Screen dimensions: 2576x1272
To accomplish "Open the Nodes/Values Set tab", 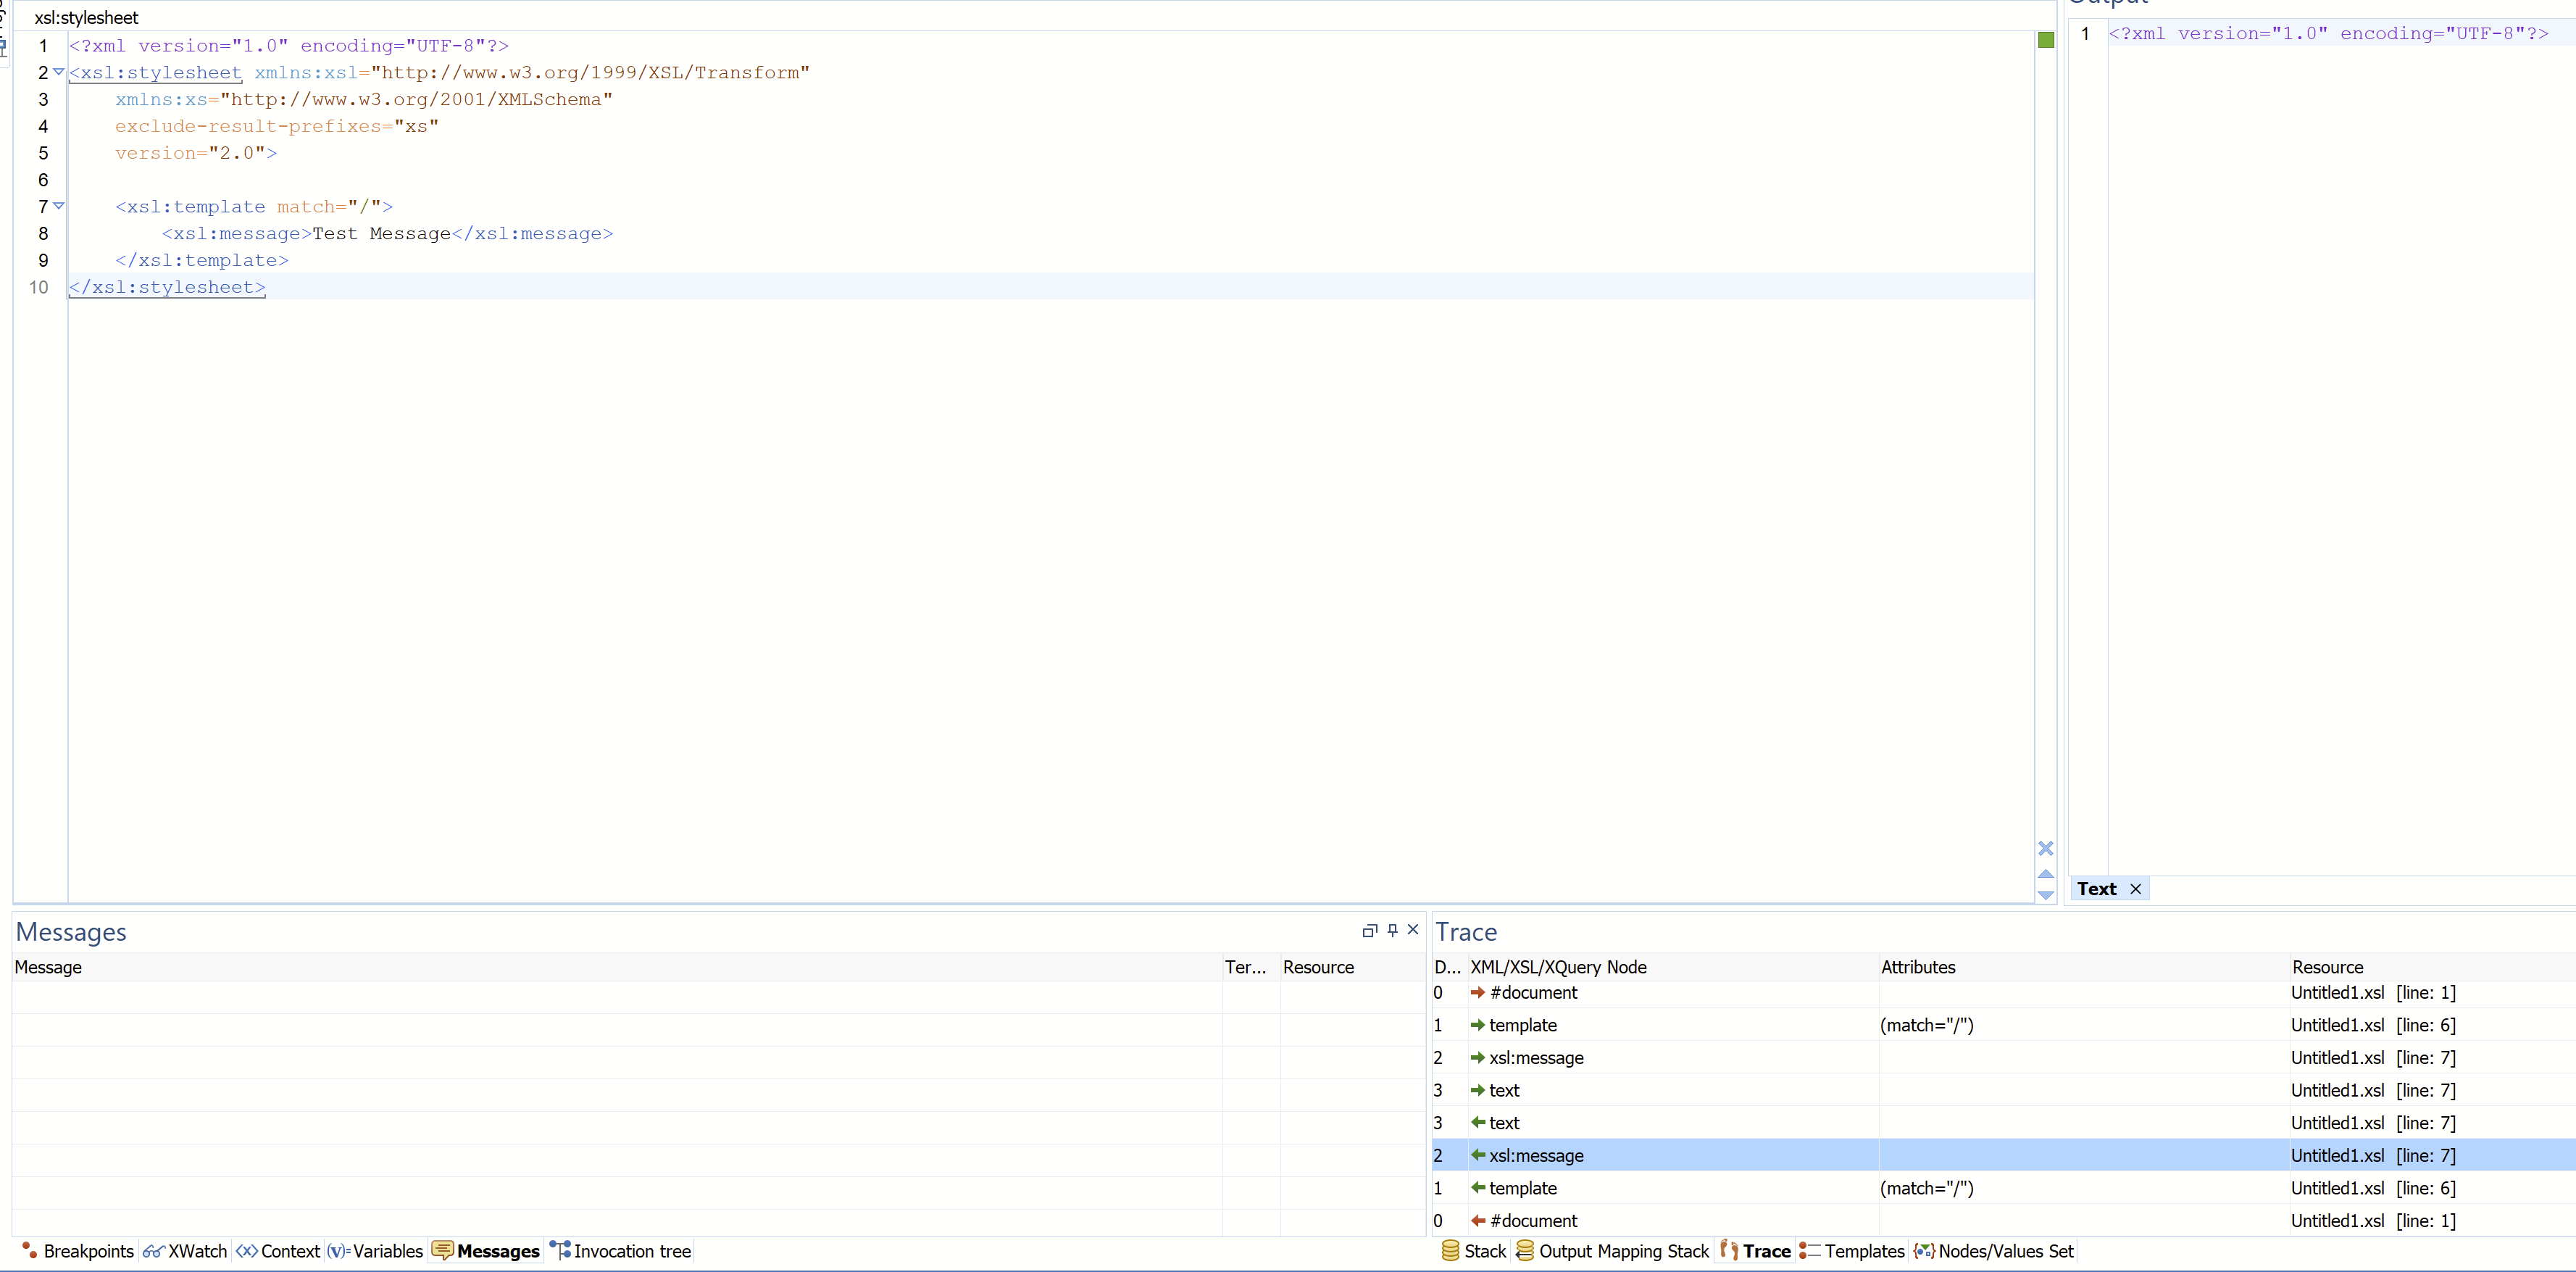I will coord(1994,1251).
